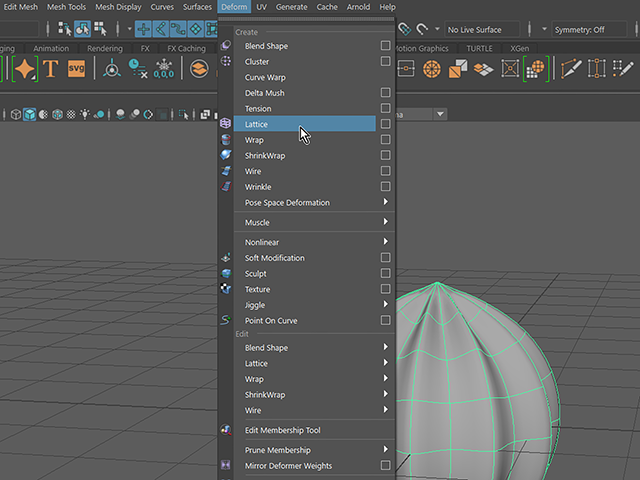Choose Edit Membership Tool

click(314, 430)
